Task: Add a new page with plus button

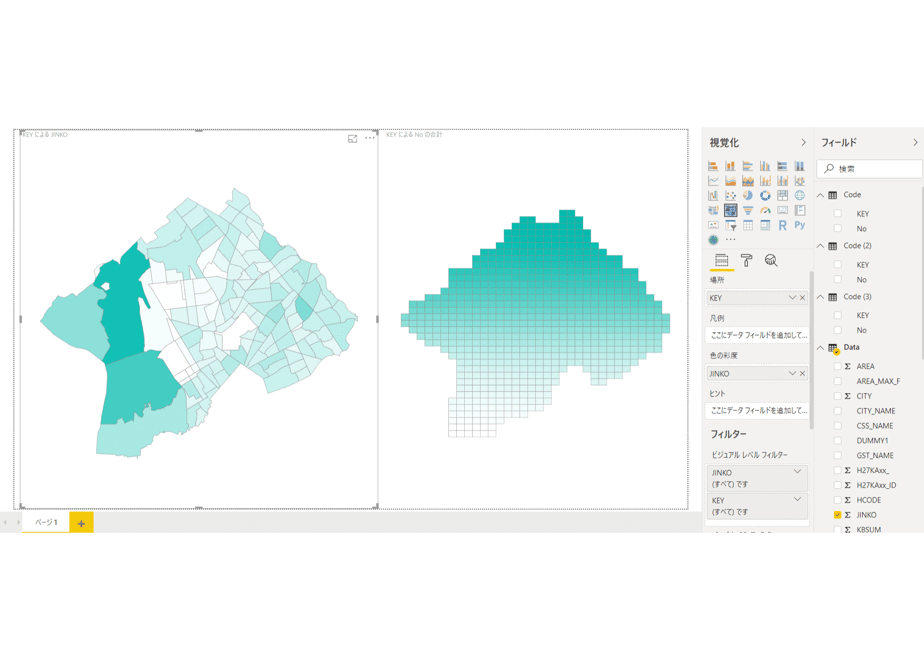Action: coord(81,523)
